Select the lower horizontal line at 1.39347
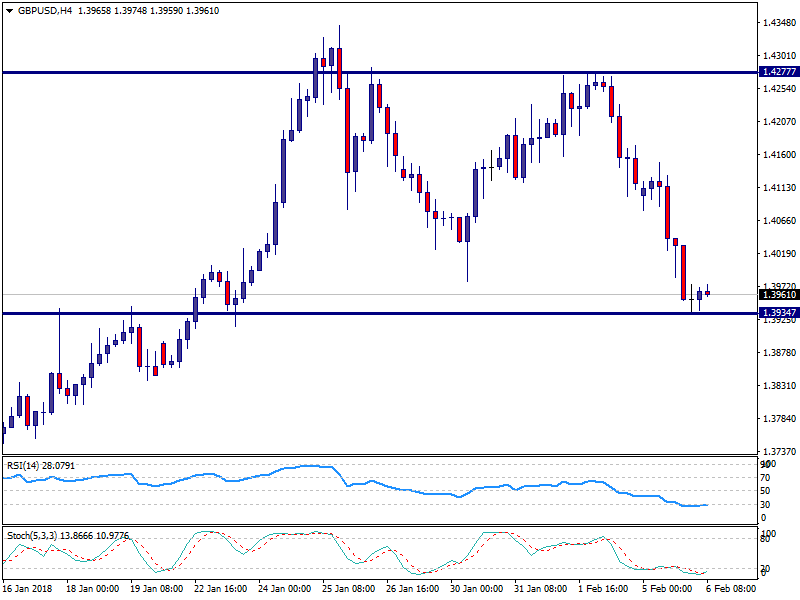This screenshot has height=600, width=800. tap(400, 313)
